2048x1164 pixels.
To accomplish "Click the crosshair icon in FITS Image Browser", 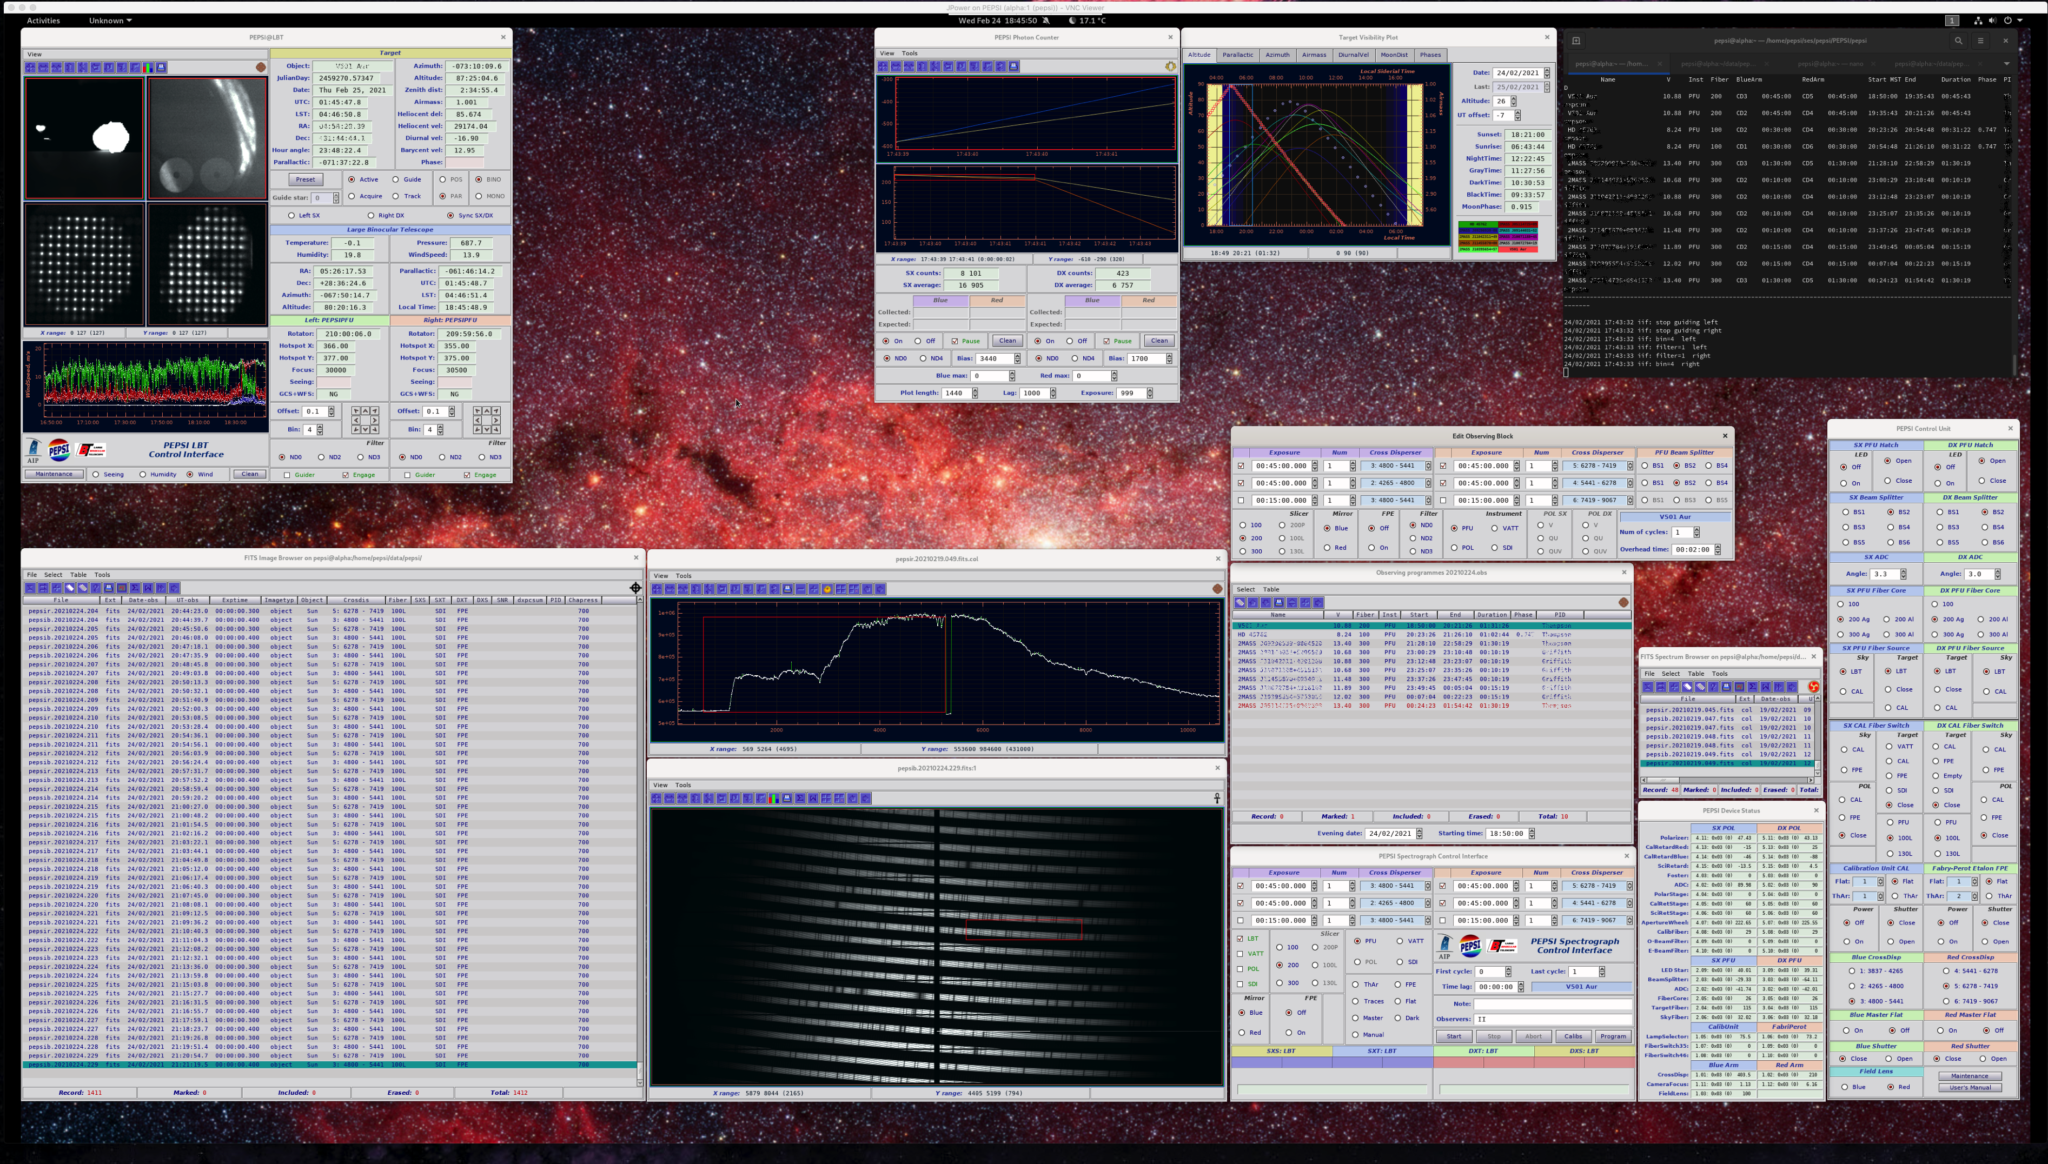I will (x=635, y=588).
